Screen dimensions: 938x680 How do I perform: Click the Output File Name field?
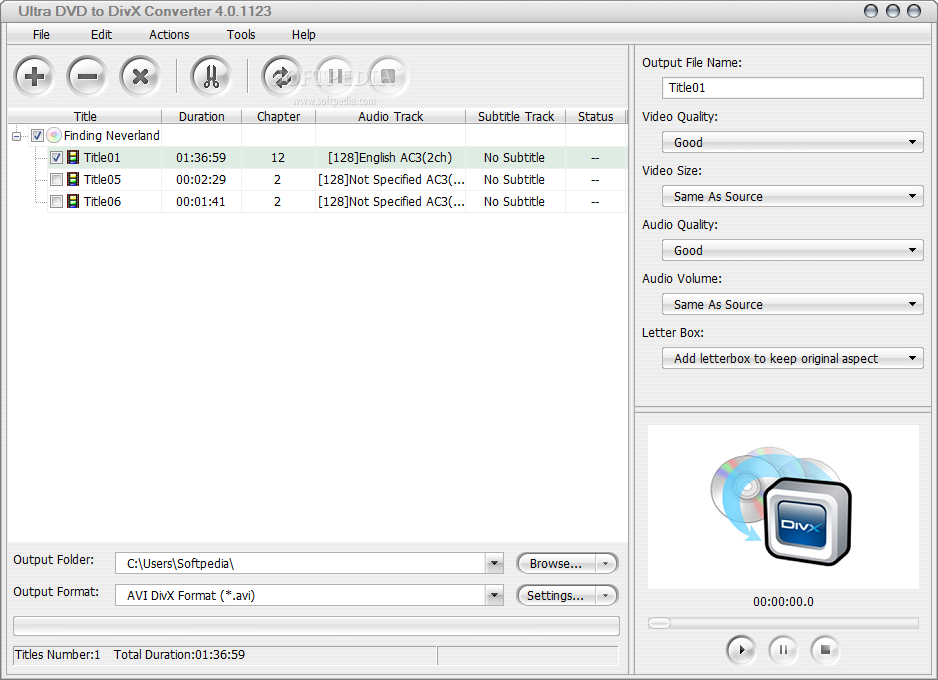tap(793, 88)
